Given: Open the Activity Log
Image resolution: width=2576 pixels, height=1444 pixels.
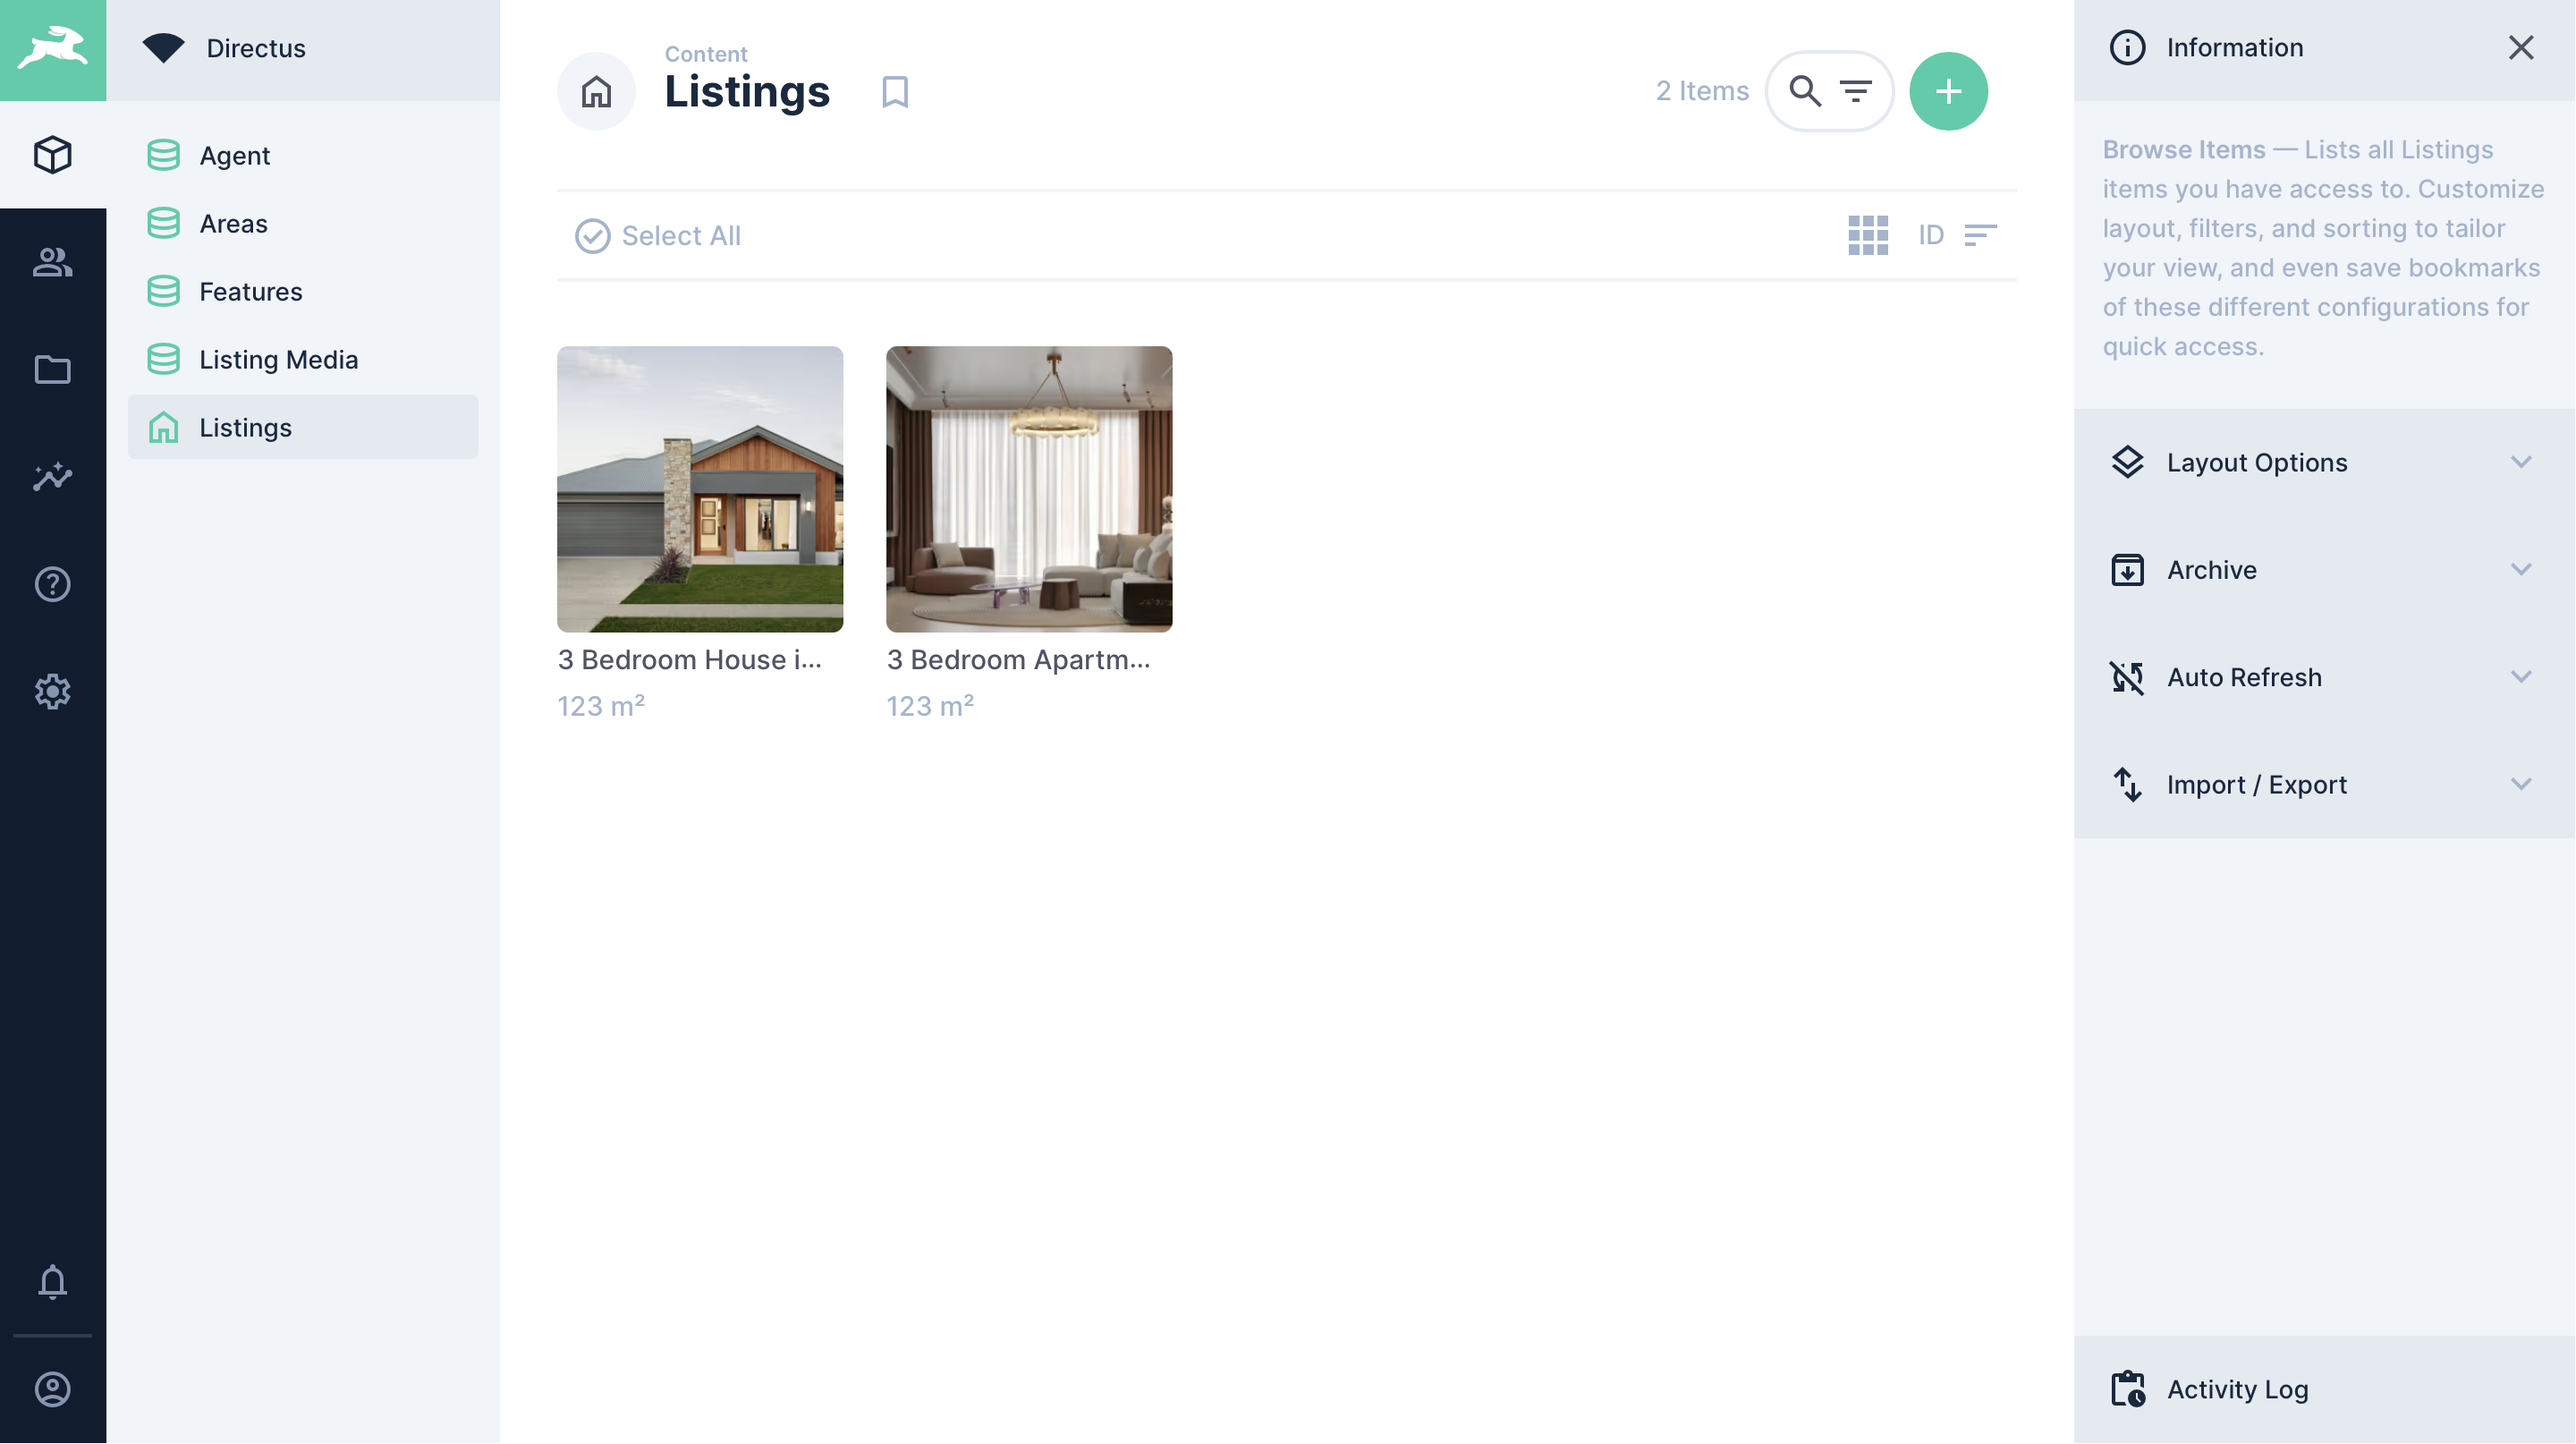Looking at the screenshot, I should (x=2238, y=1389).
